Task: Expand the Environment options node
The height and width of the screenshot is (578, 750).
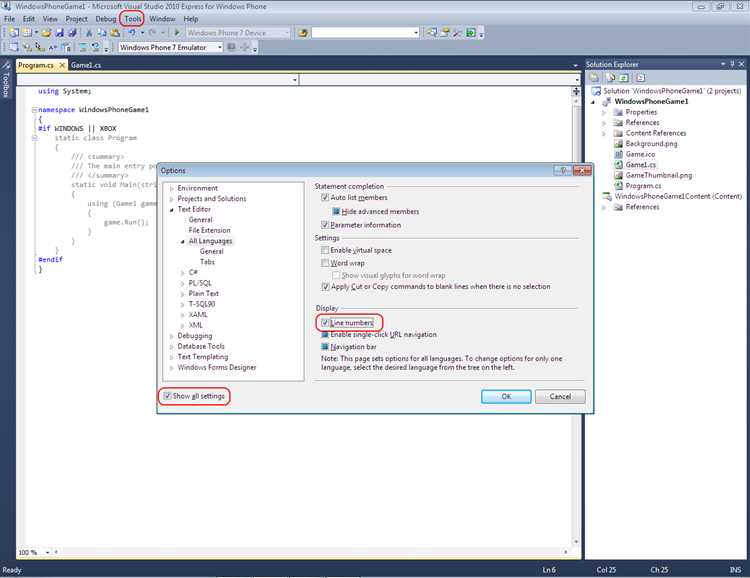Action: point(171,189)
